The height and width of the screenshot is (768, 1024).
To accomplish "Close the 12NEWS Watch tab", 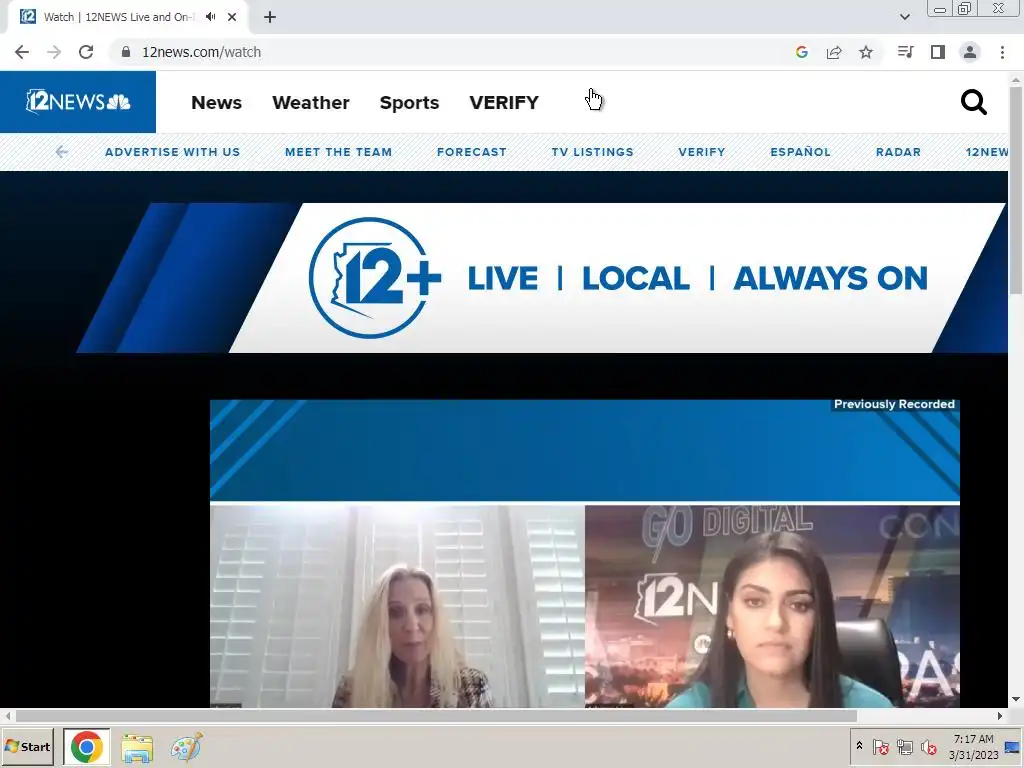I will point(232,17).
